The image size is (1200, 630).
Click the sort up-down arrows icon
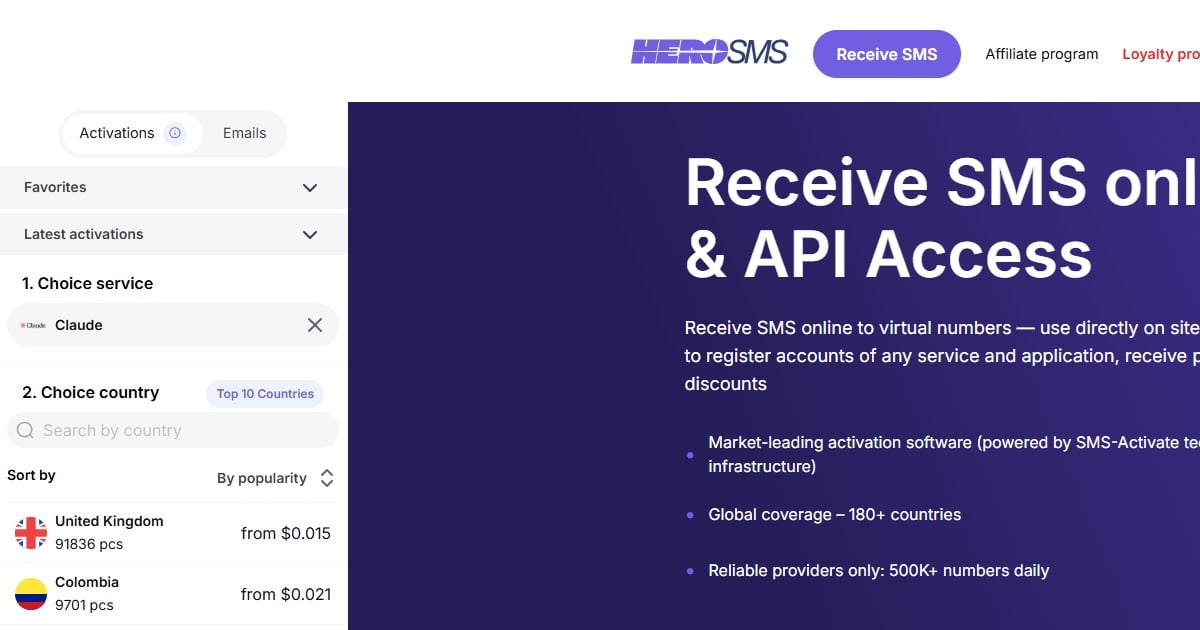coord(327,478)
